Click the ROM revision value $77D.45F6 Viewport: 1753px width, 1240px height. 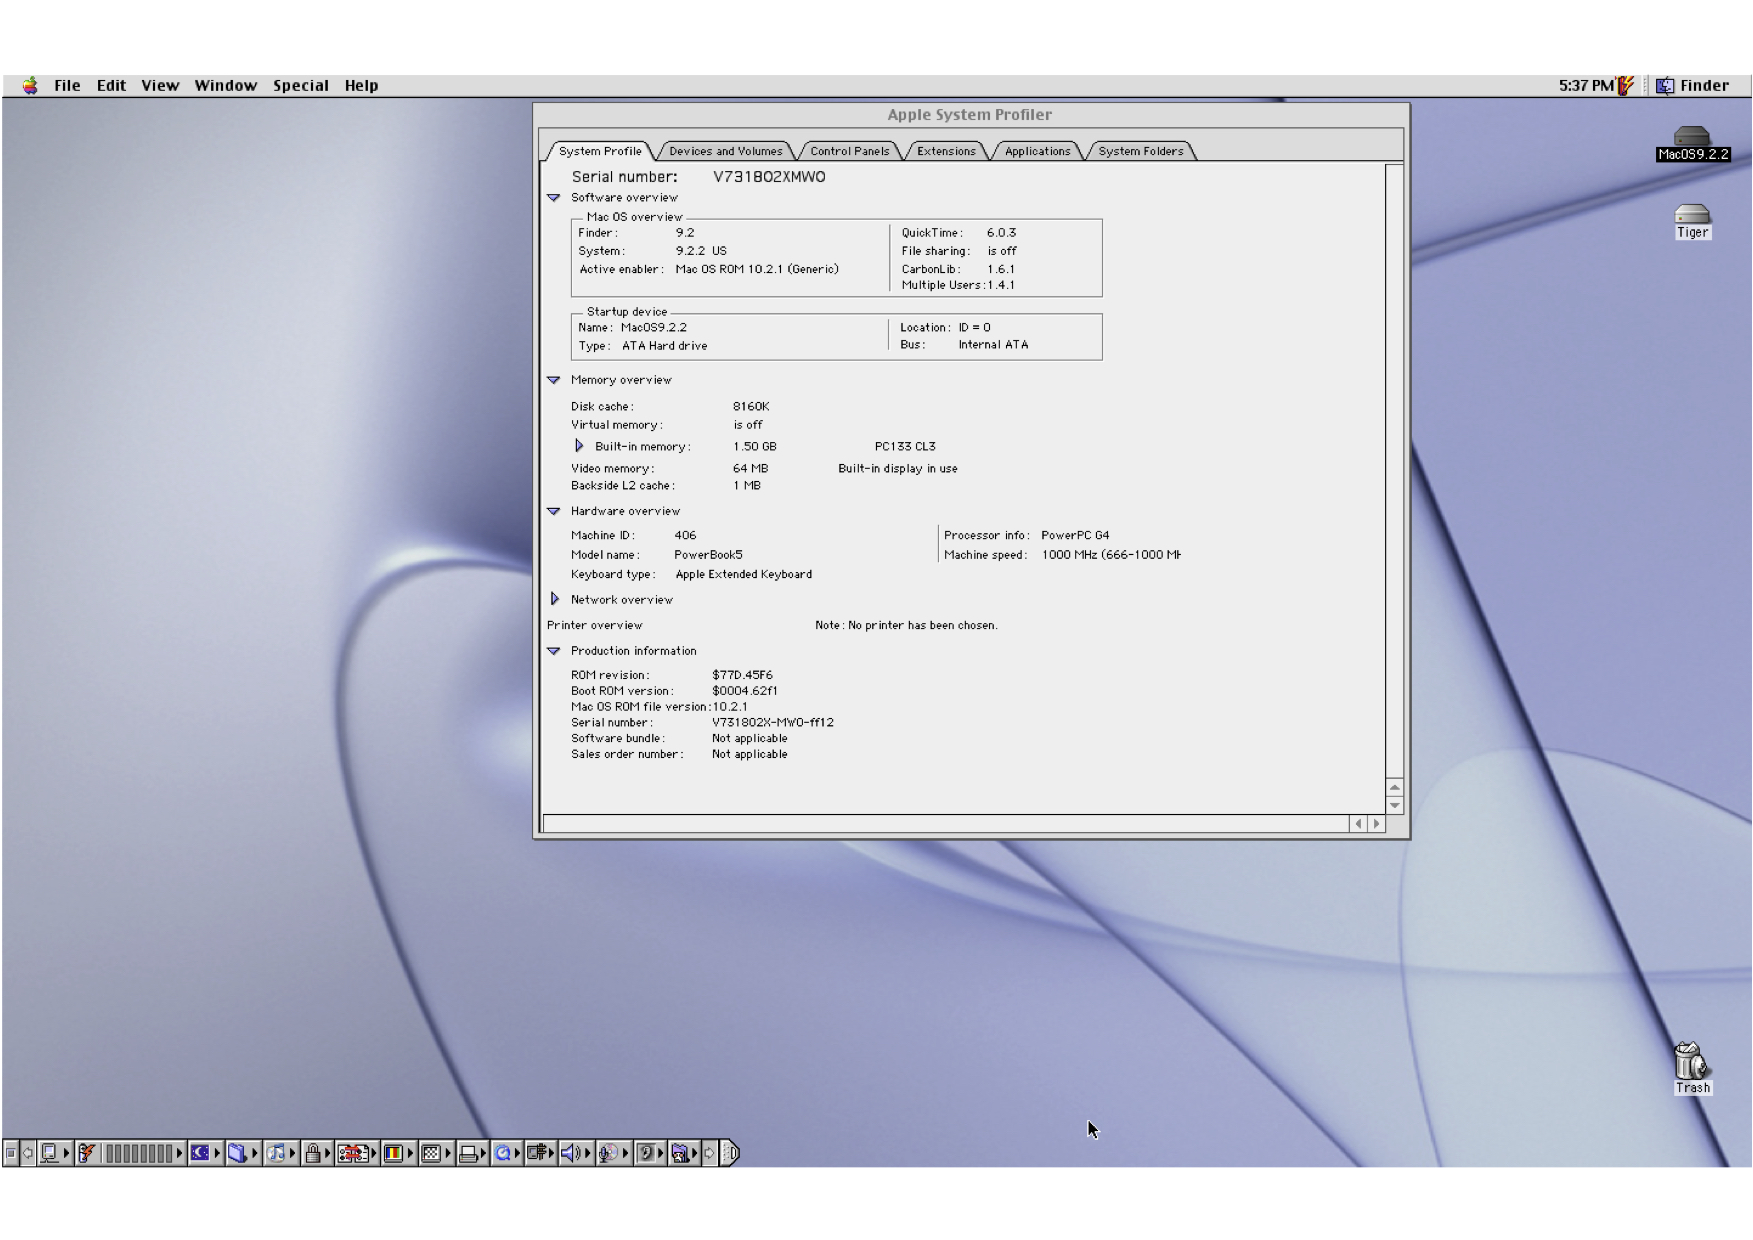pyautogui.click(x=742, y=675)
